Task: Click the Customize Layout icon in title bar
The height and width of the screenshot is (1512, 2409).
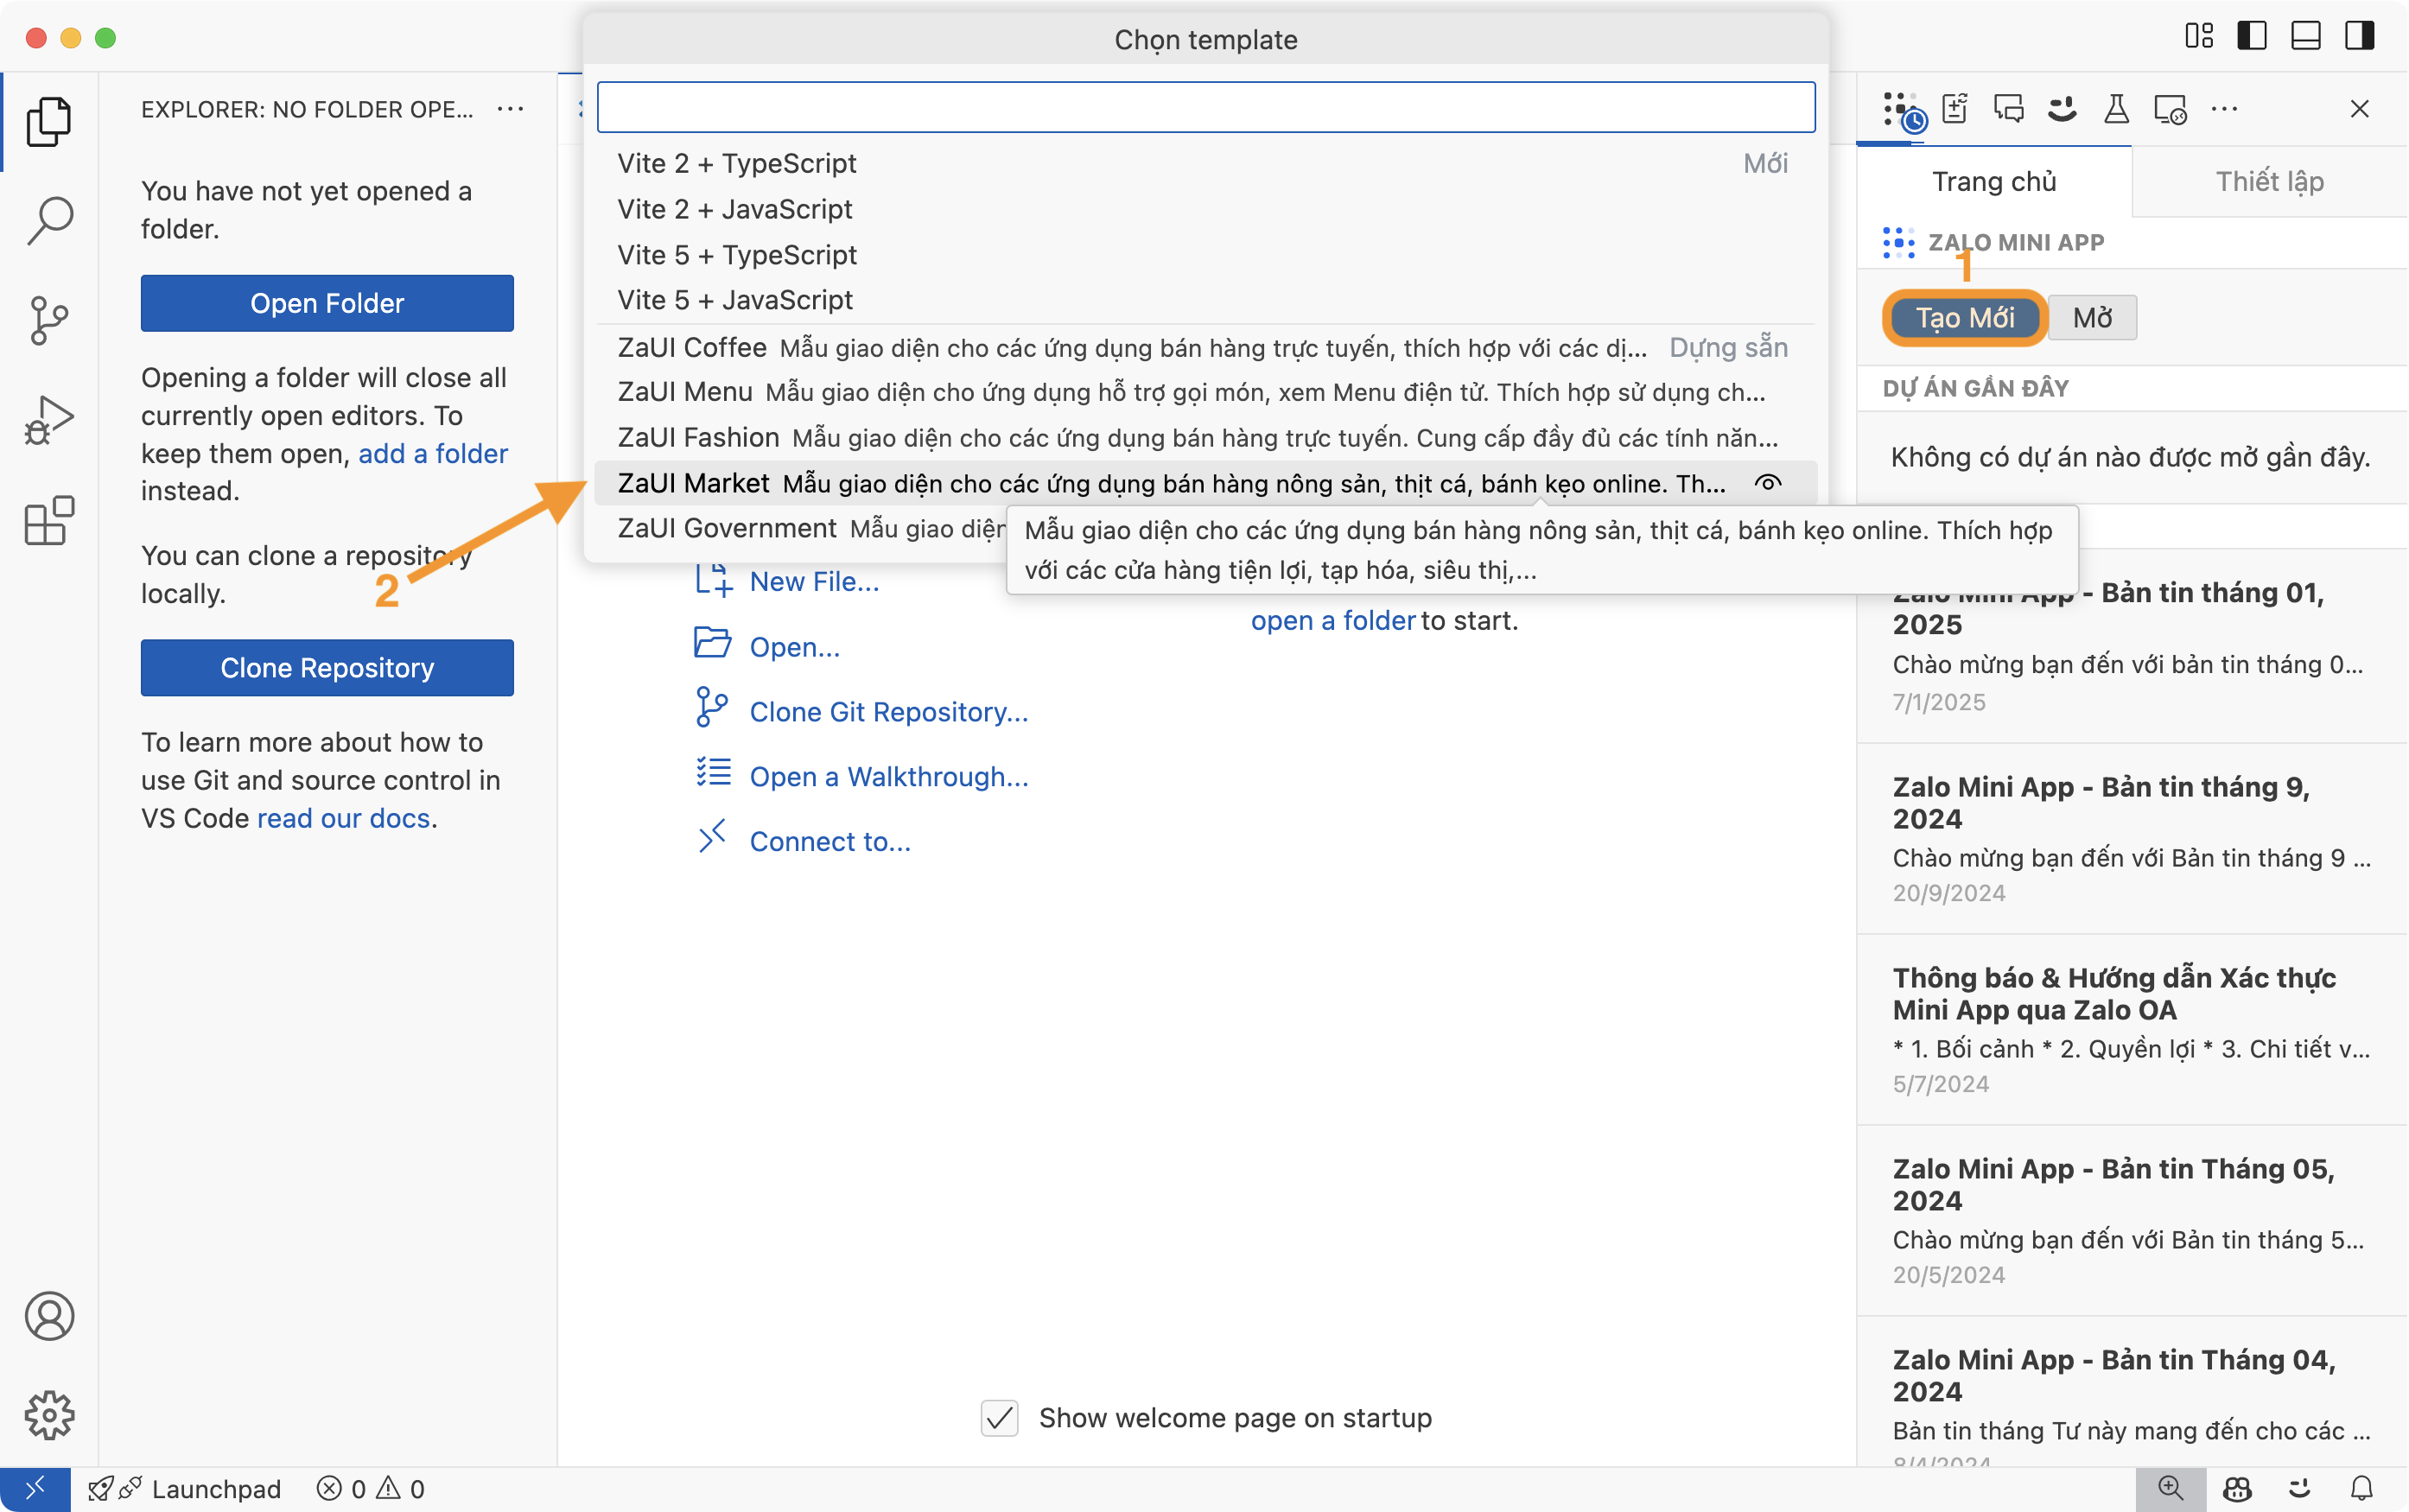Action: (x=2198, y=37)
